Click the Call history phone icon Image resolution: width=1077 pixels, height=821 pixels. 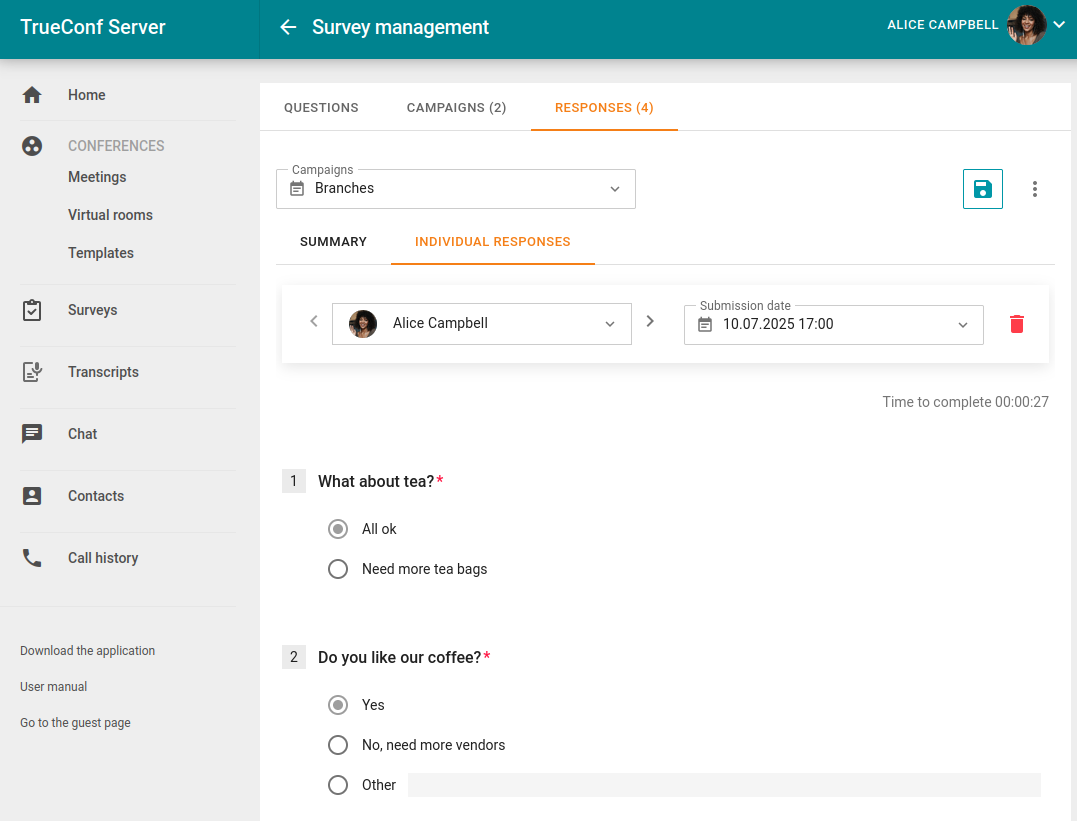click(x=32, y=558)
